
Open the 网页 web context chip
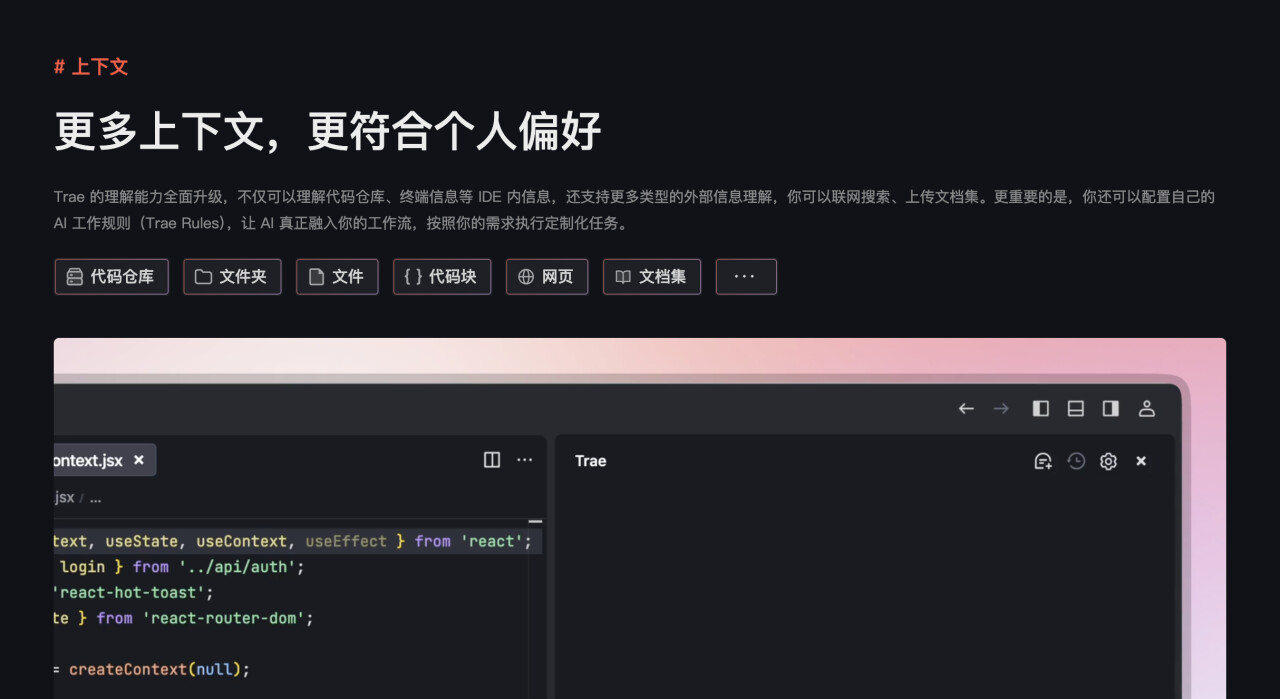(547, 276)
